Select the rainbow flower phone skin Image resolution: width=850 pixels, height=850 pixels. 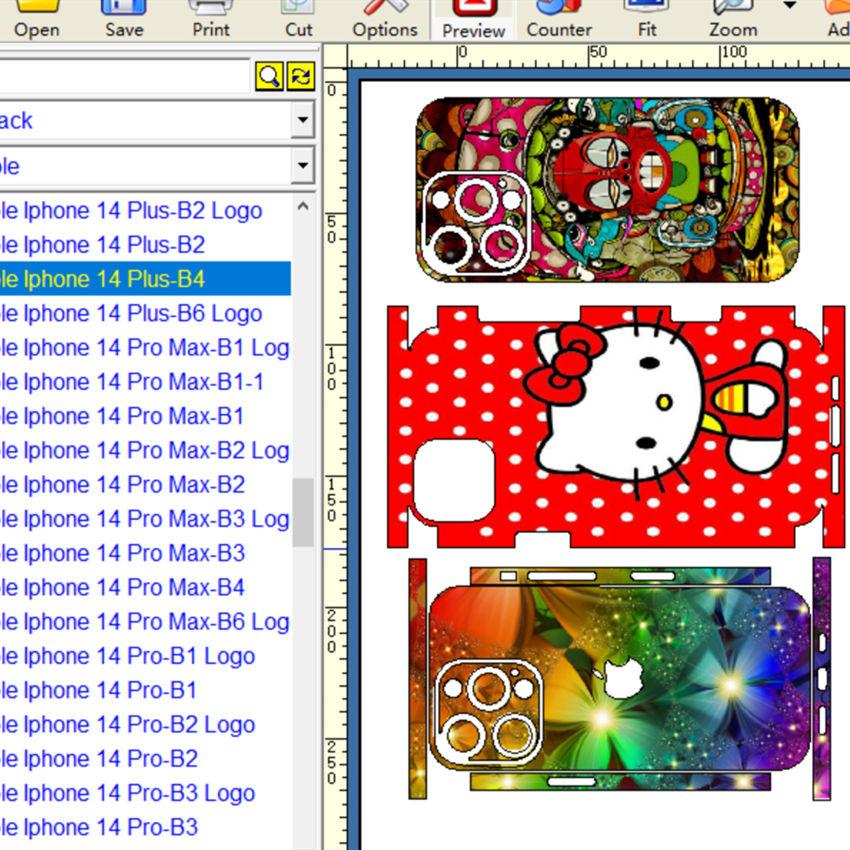pyautogui.click(x=620, y=678)
